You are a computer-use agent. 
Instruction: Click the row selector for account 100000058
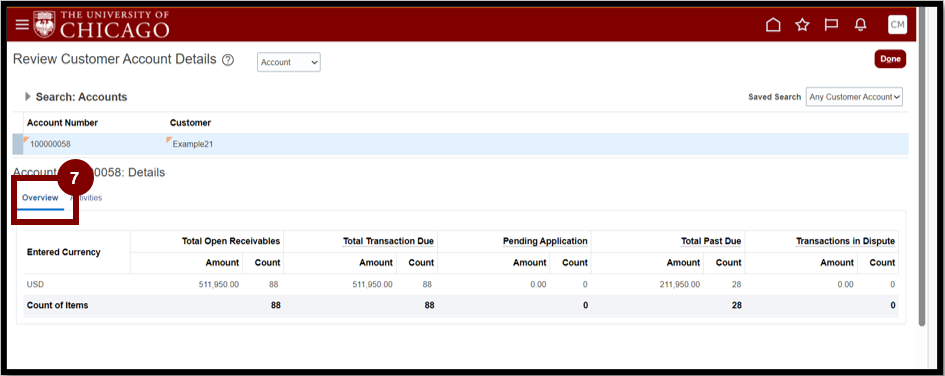coord(17,145)
